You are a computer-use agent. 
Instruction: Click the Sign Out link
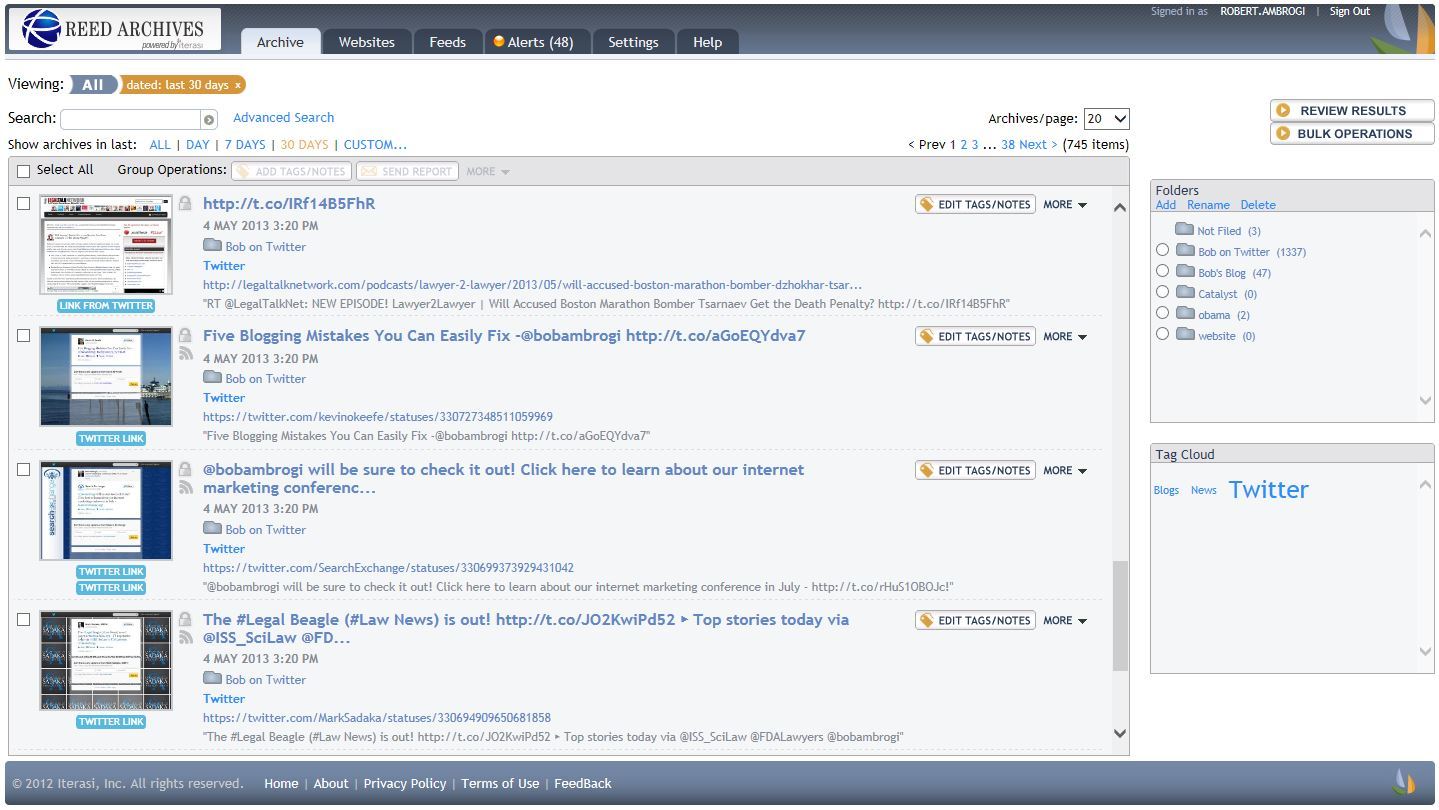pos(1349,11)
